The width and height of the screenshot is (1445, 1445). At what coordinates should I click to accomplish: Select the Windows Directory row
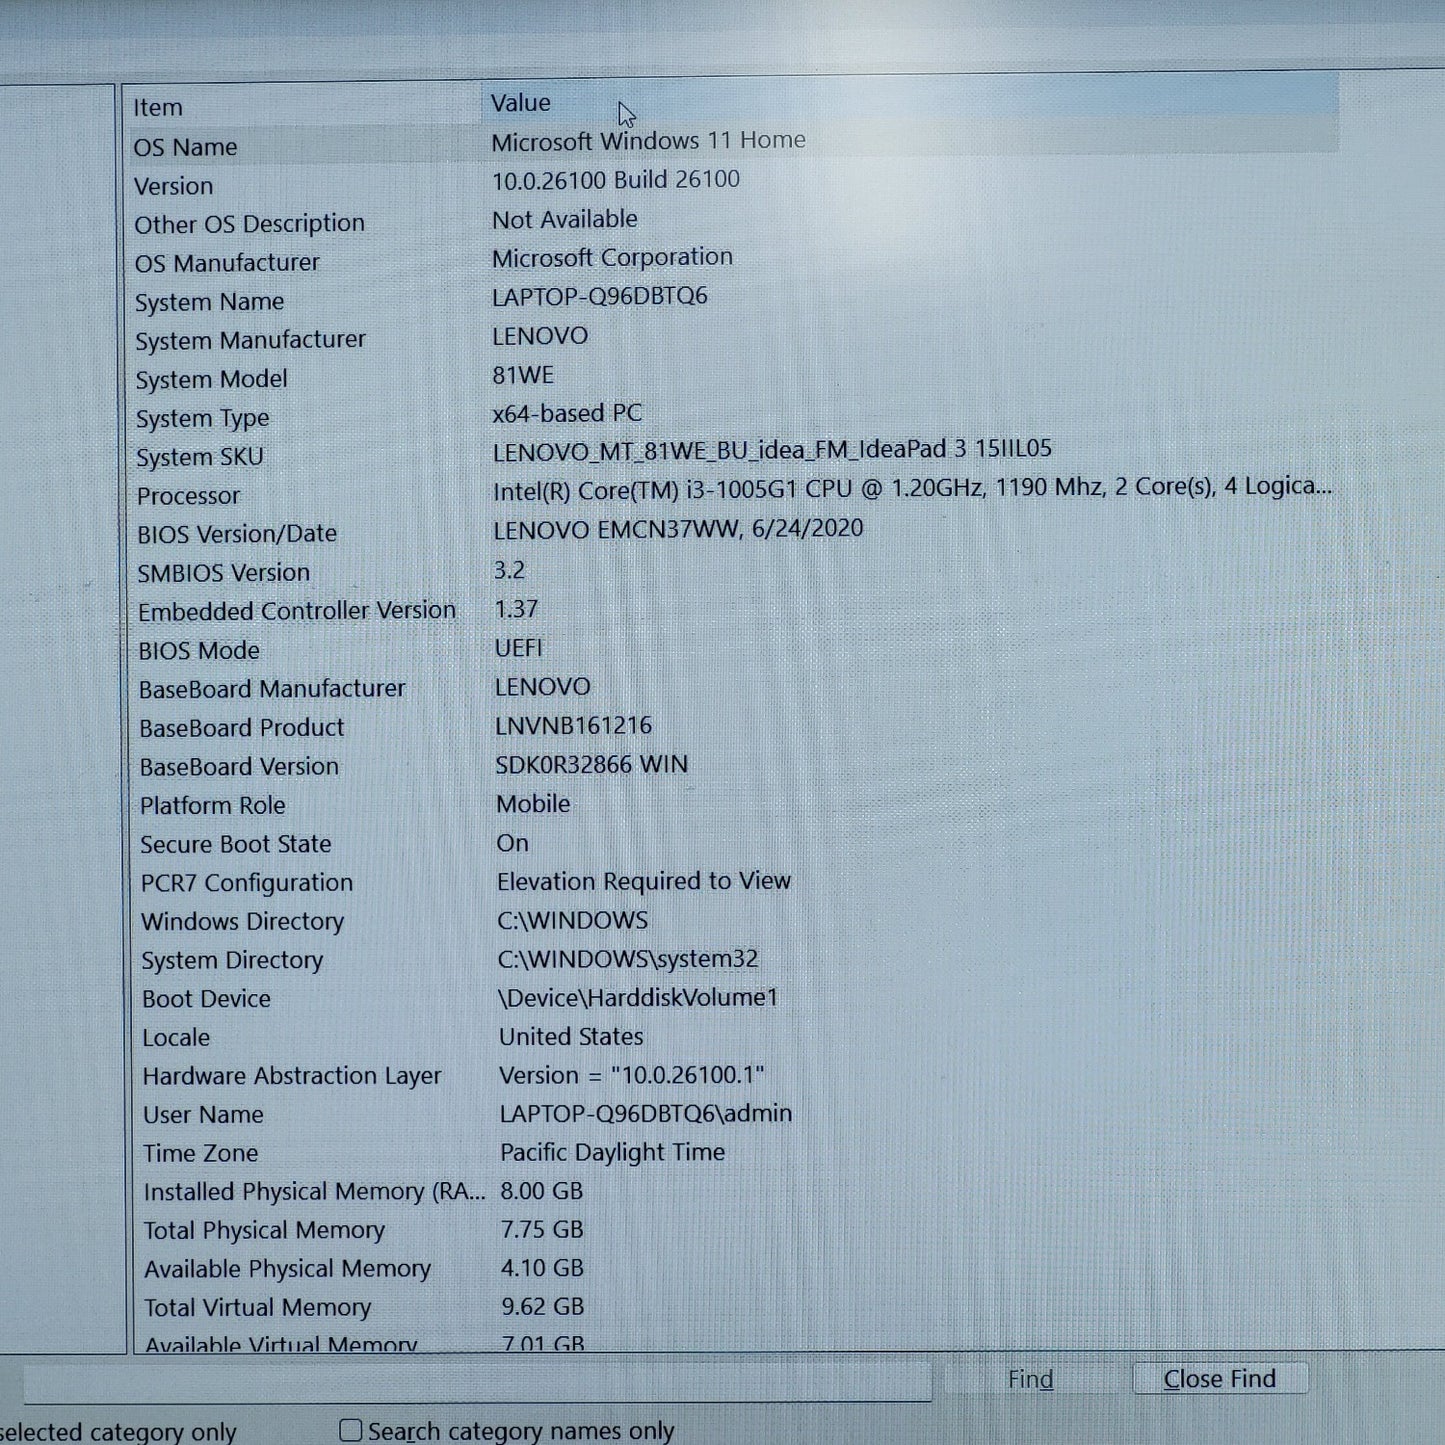[x=735, y=920]
